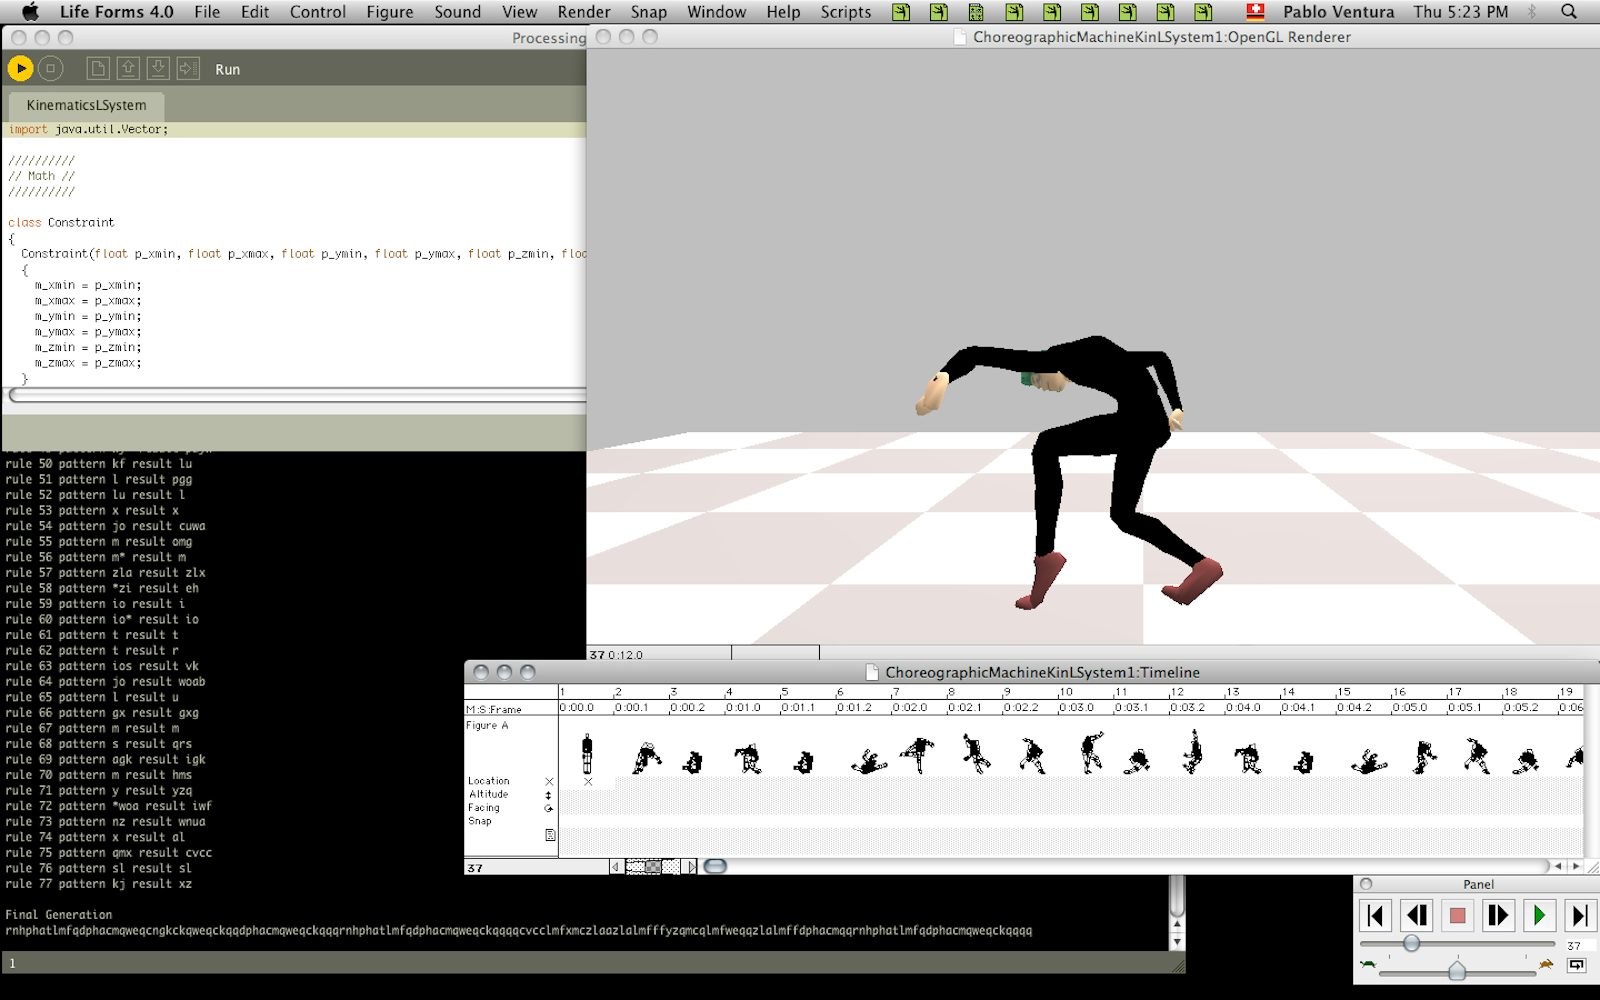Stop the sketch with the stop icon
The image size is (1600, 1000).
coord(50,68)
